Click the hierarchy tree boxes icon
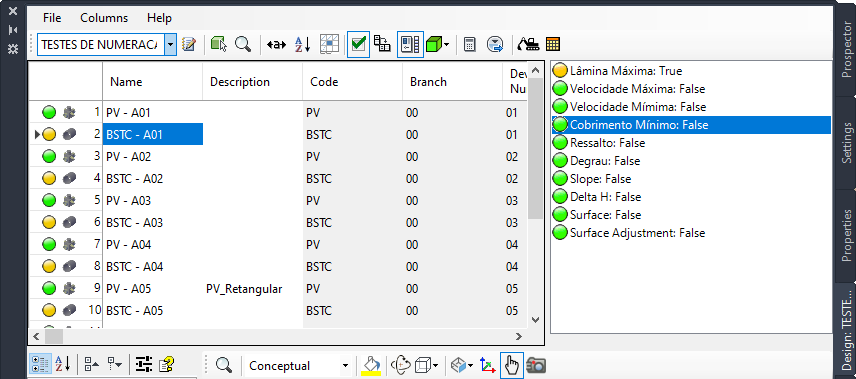The width and height of the screenshot is (856, 379). 382,44
